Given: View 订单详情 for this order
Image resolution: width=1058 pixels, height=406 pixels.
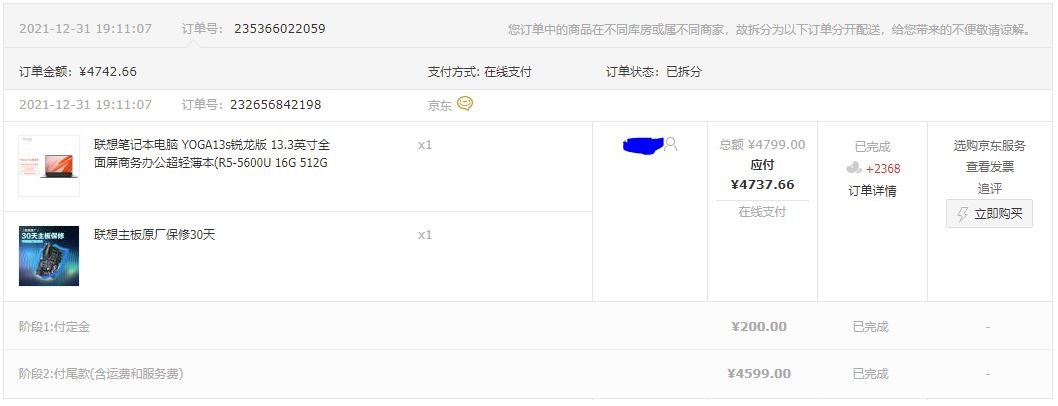Looking at the screenshot, I should (x=872, y=191).
